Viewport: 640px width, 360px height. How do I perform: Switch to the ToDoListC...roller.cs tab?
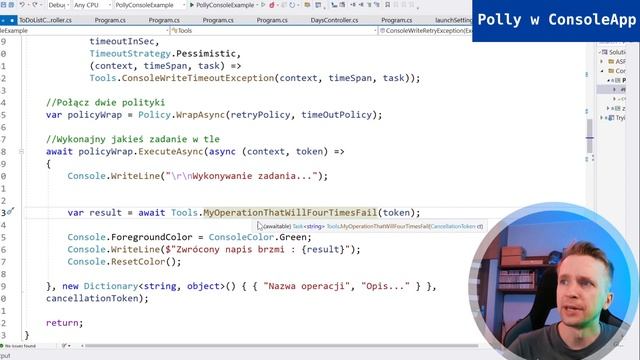(x=45, y=20)
